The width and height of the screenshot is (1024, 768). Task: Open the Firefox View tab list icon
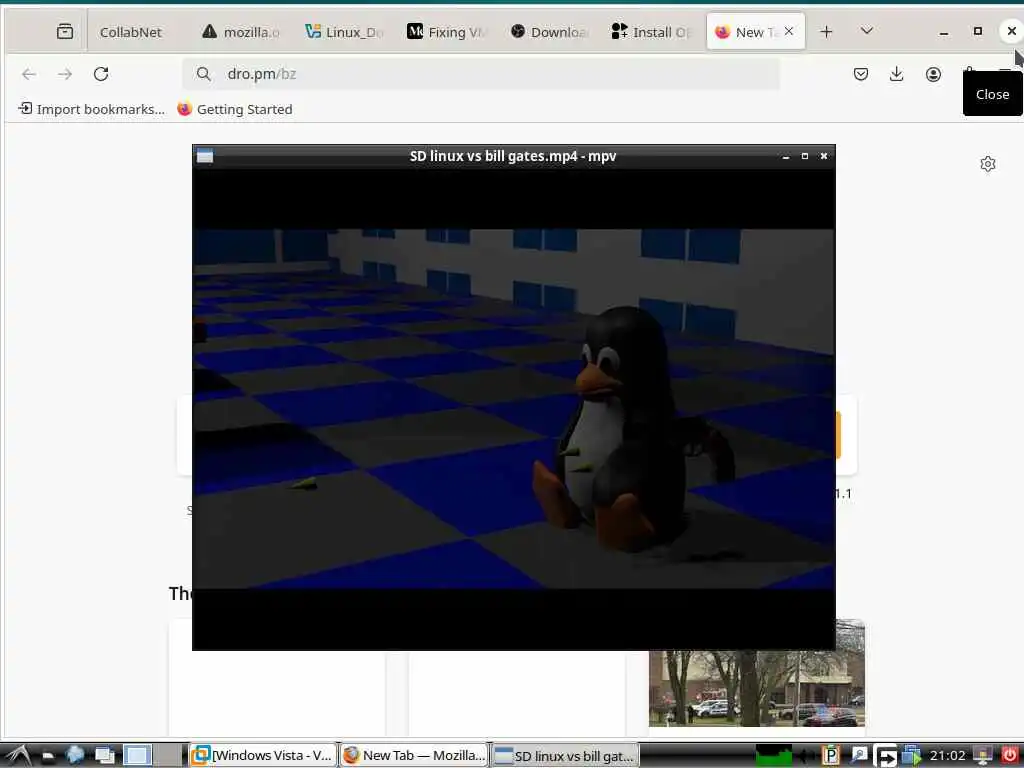point(65,31)
